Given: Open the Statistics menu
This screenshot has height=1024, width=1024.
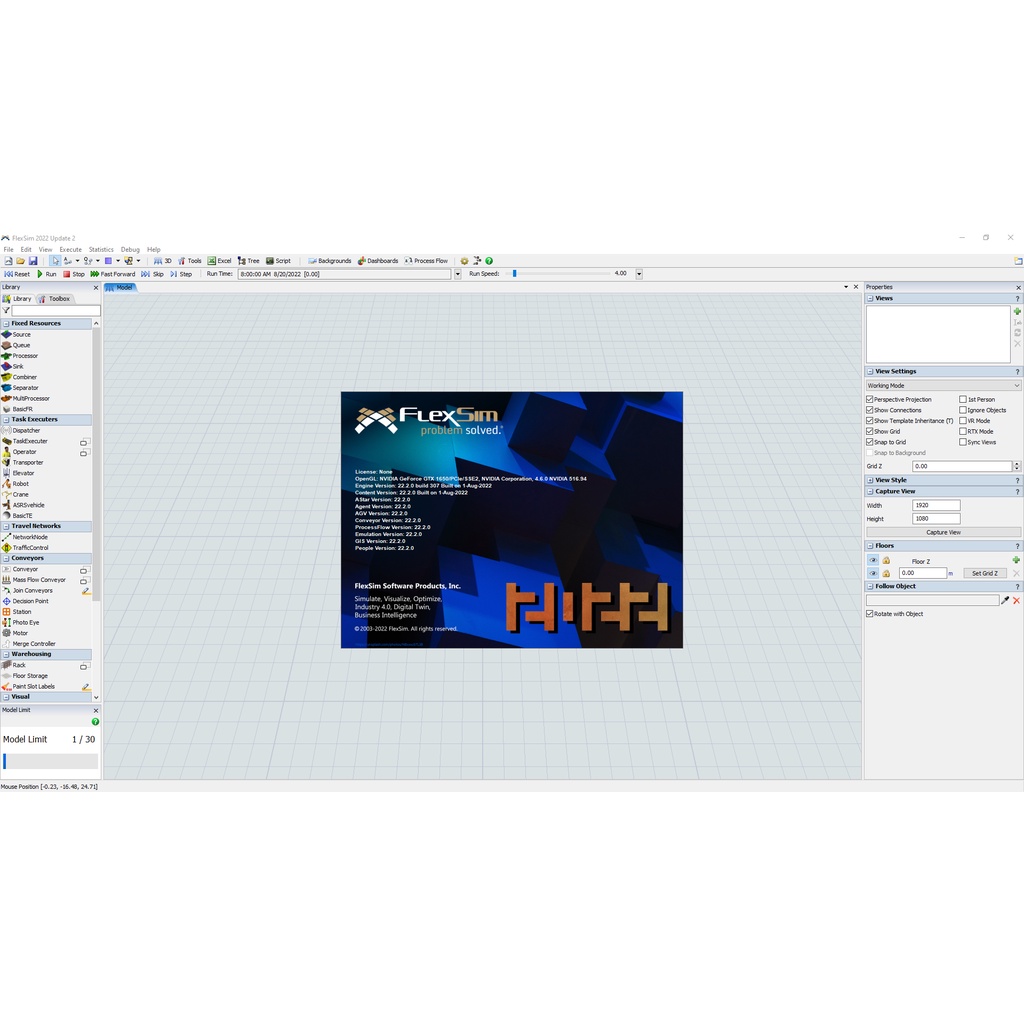Looking at the screenshot, I should point(101,250).
